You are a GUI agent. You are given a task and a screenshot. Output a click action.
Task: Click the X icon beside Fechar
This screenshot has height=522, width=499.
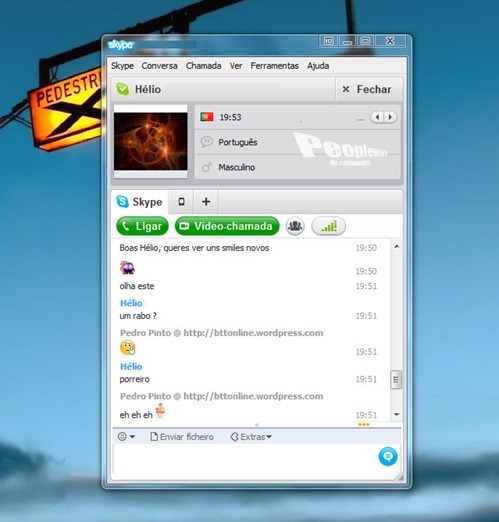coord(346,89)
